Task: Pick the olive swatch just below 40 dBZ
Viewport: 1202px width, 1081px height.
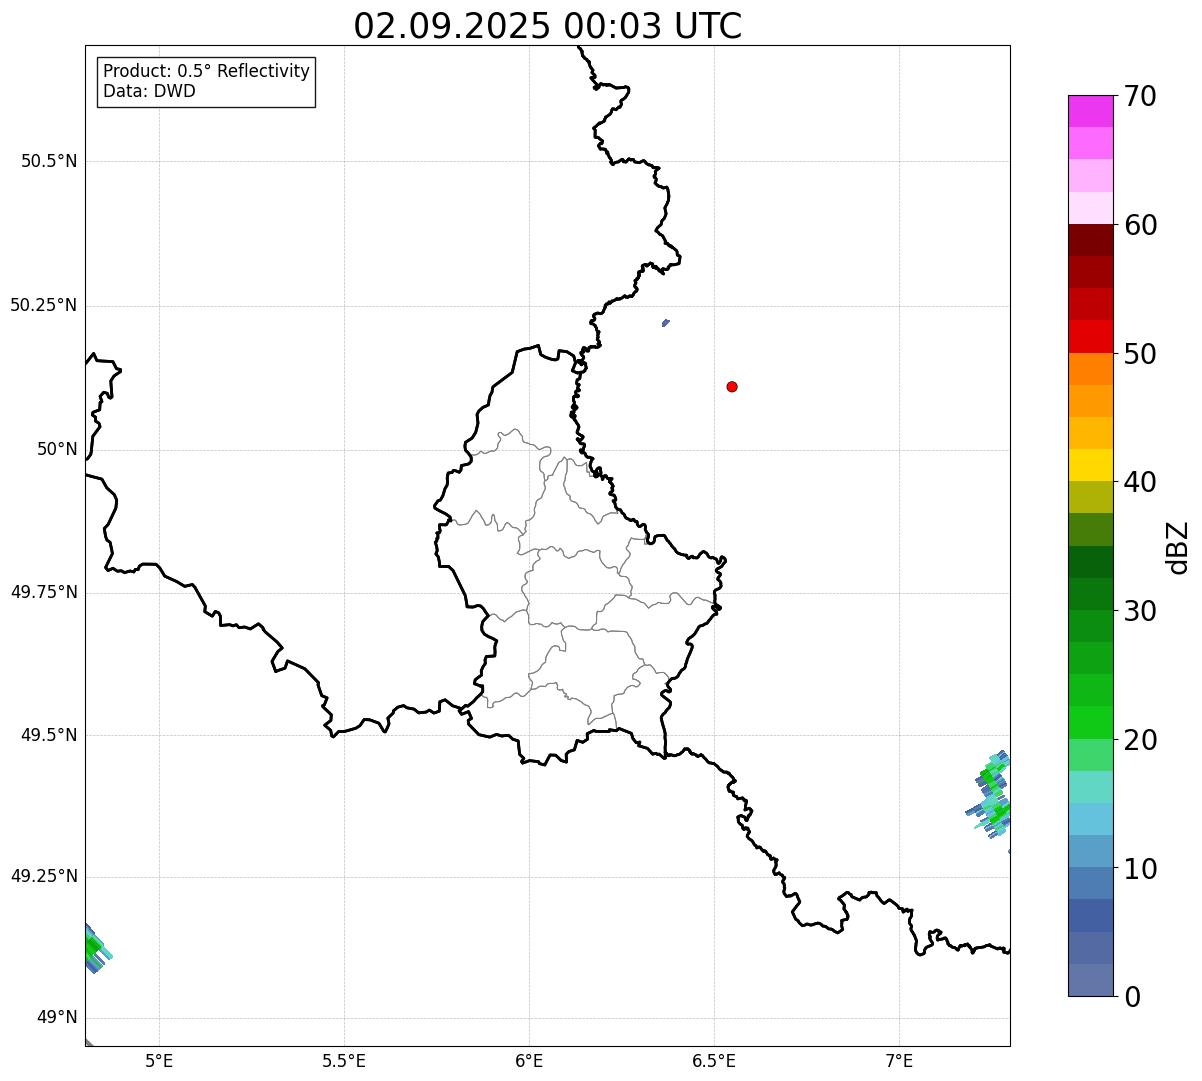Action: pyautogui.click(x=1090, y=497)
